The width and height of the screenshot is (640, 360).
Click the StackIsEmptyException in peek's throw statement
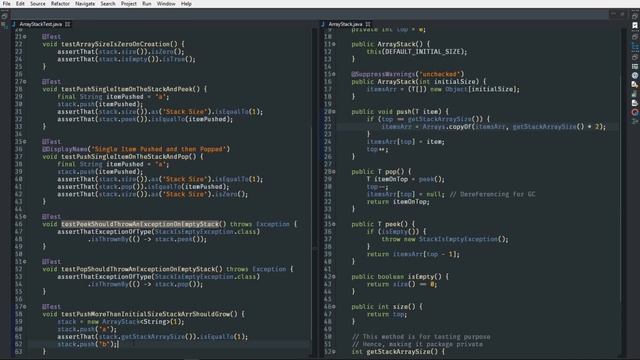pos(458,239)
